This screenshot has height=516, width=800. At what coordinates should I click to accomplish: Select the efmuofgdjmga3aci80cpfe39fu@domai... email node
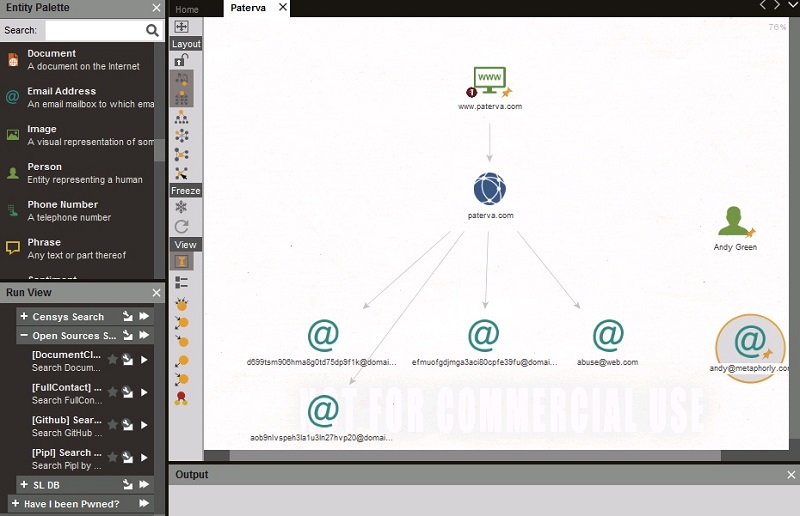coord(484,342)
